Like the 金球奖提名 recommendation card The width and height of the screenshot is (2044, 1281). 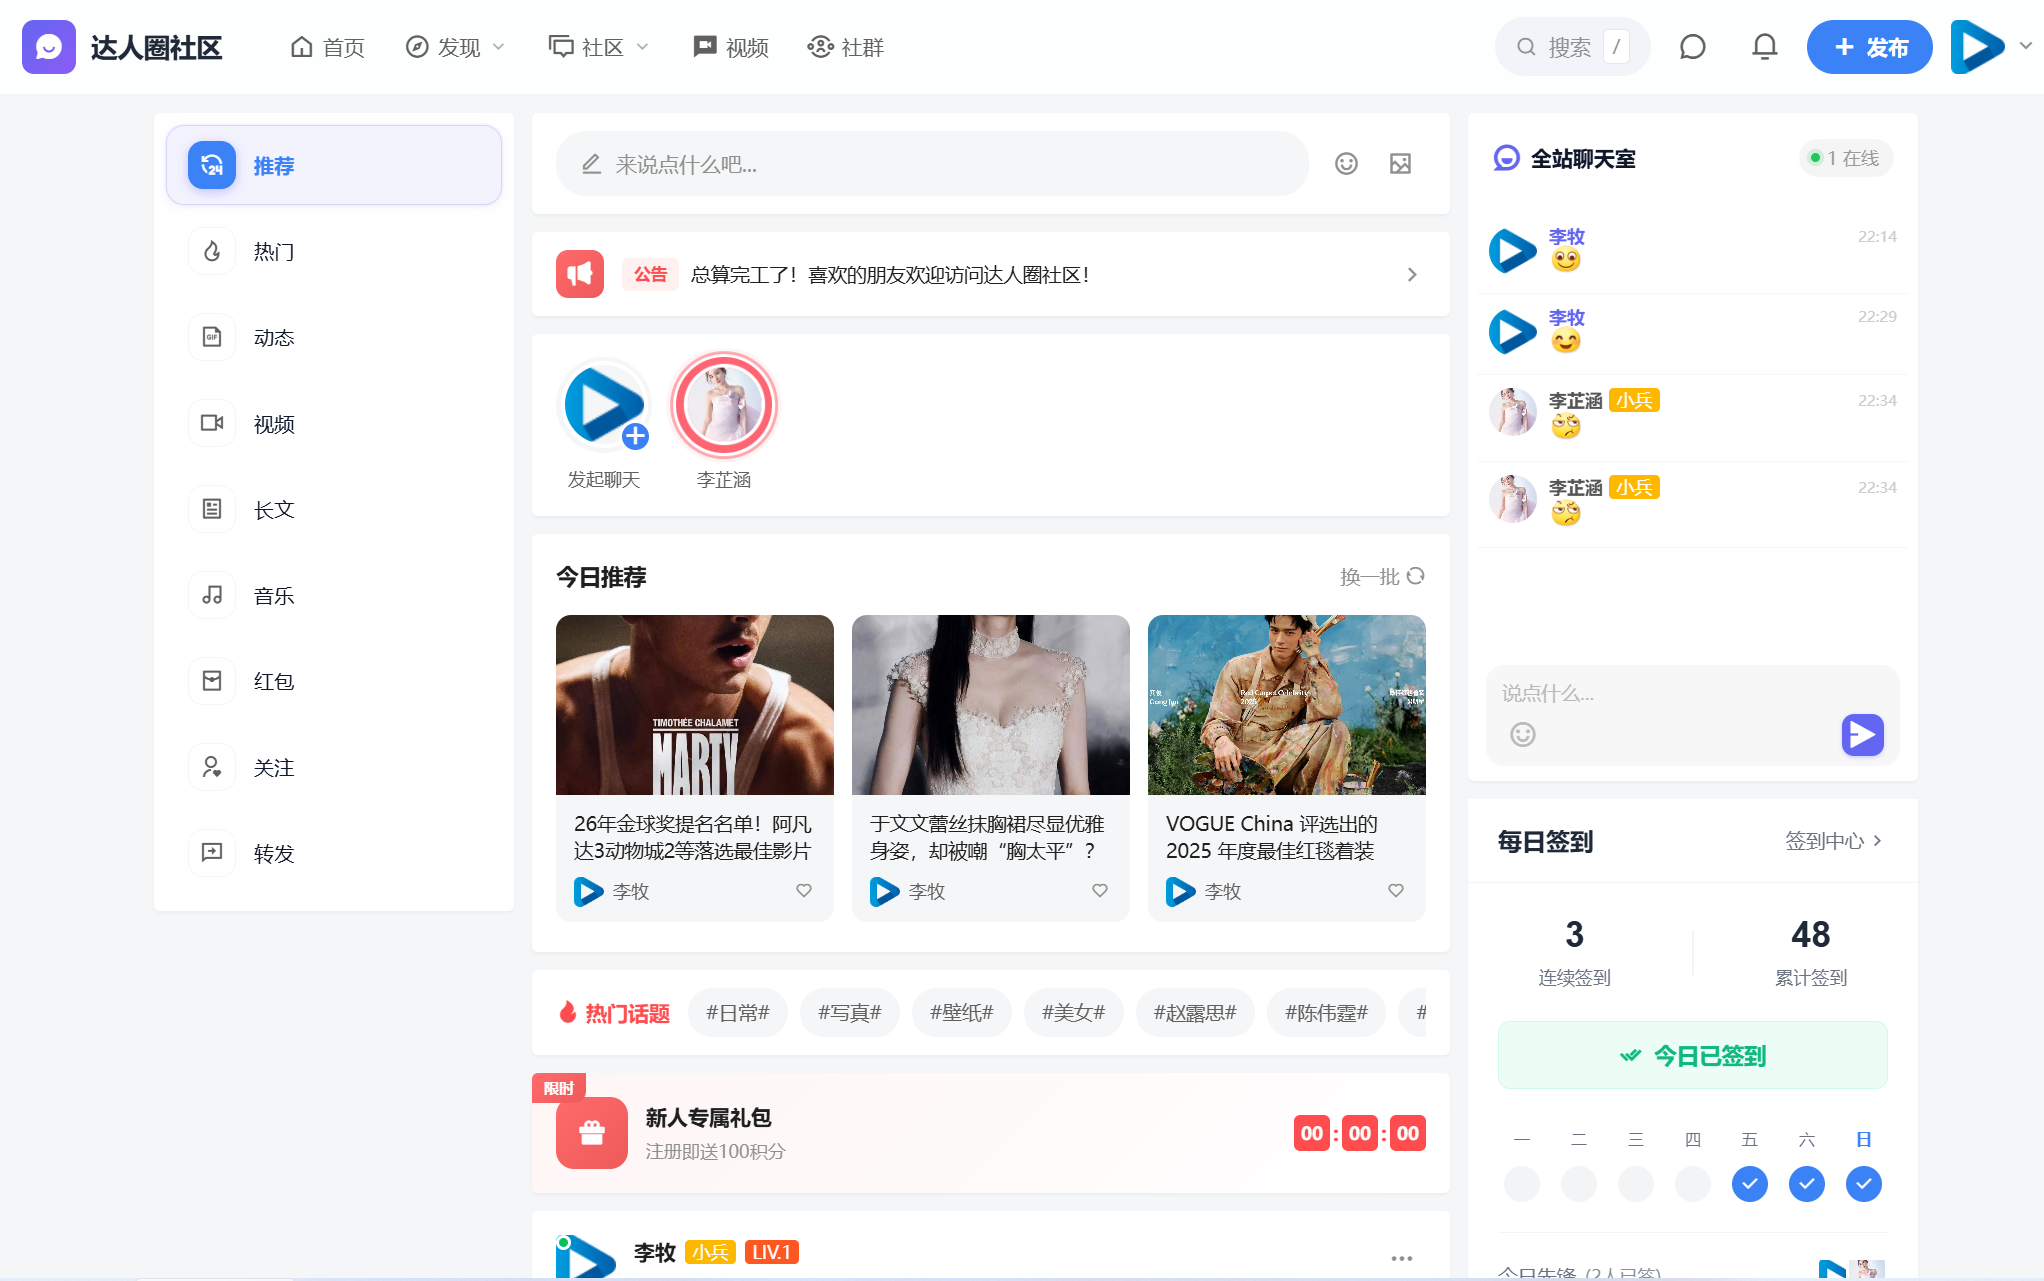point(803,891)
